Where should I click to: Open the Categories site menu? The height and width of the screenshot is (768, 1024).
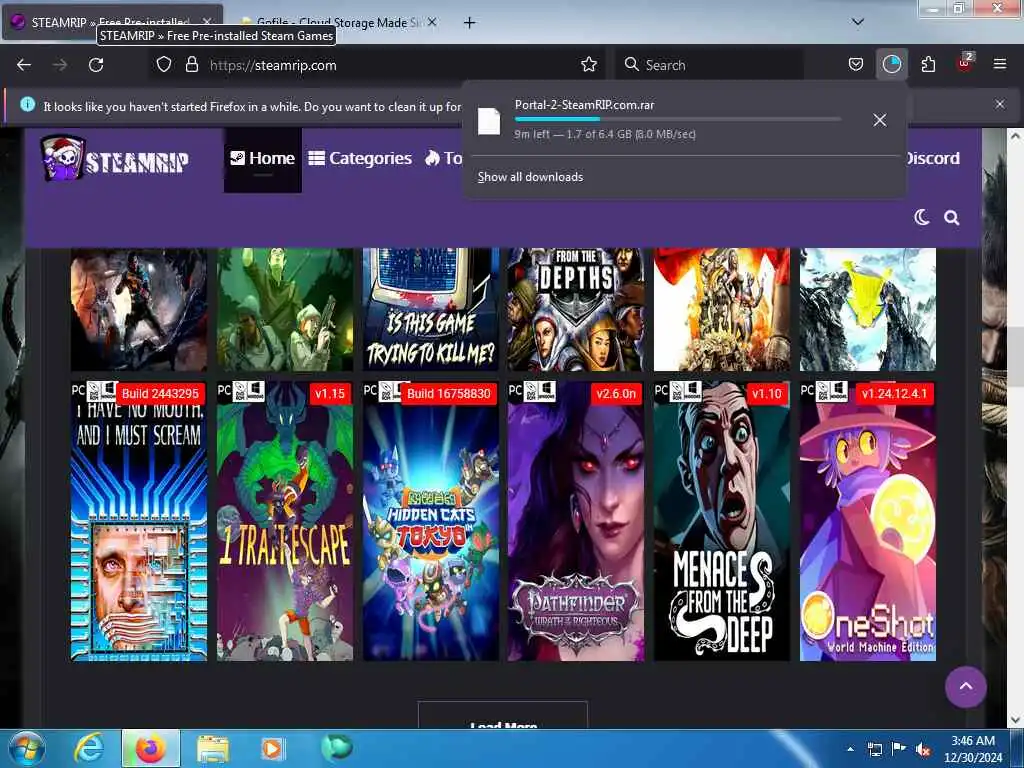click(360, 159)
